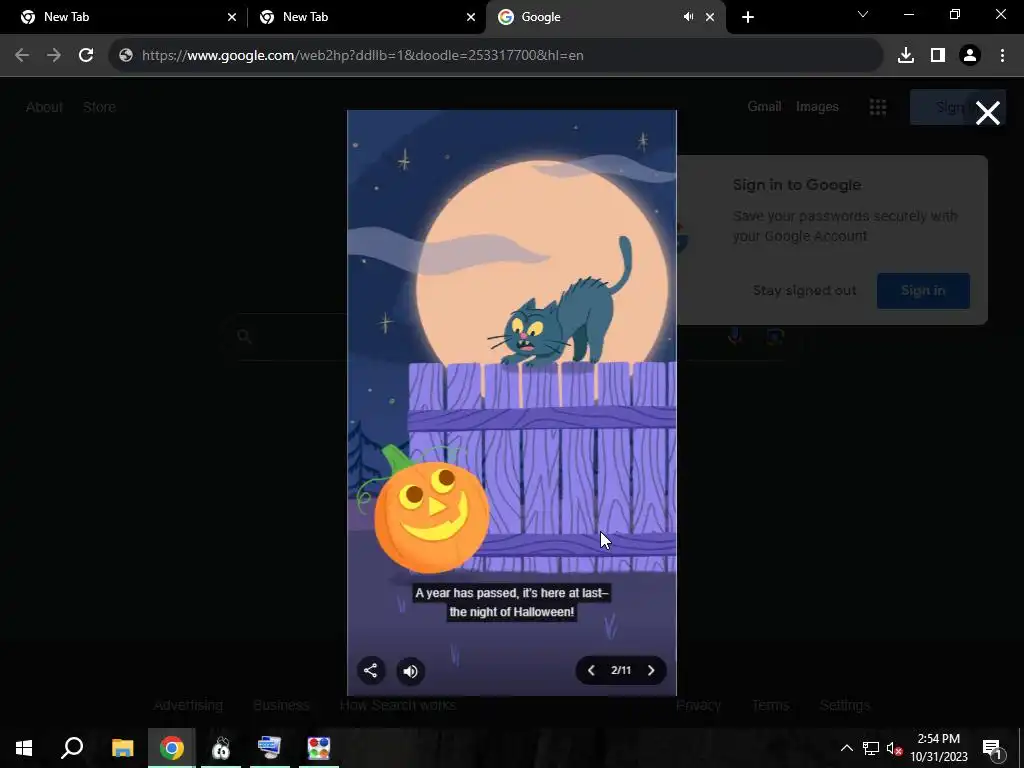Open Chrome three-dot menu

[1002, 56]
